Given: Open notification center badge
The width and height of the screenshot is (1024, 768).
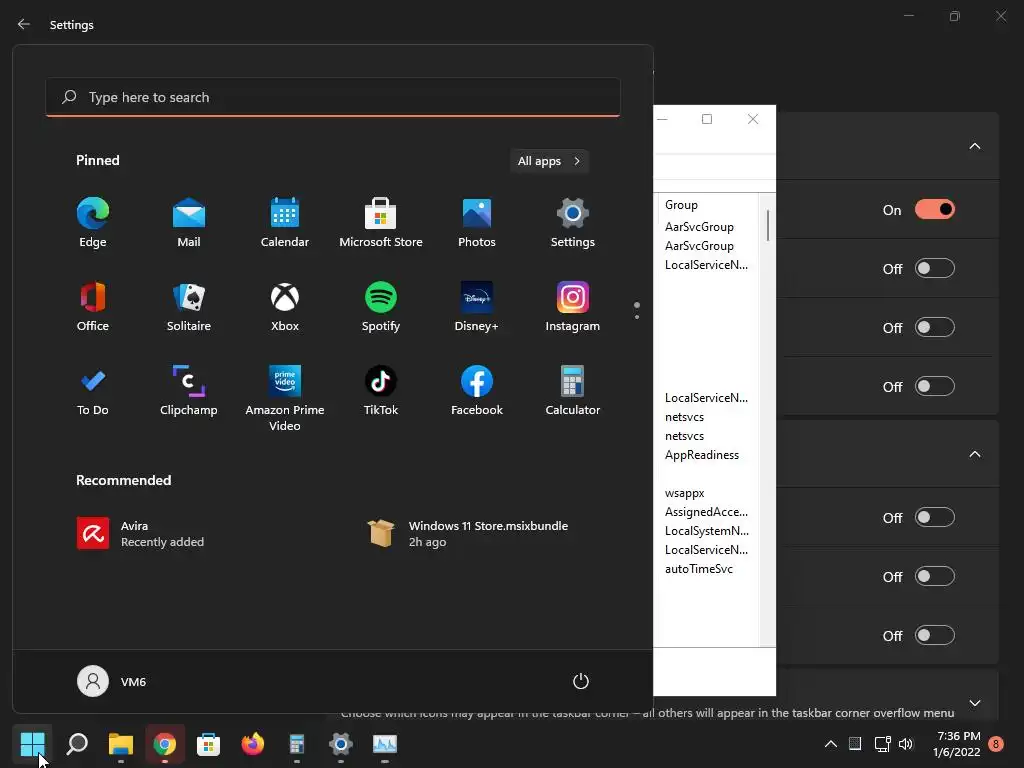Looking at the screenshot, I should click(x=996, y=744).
